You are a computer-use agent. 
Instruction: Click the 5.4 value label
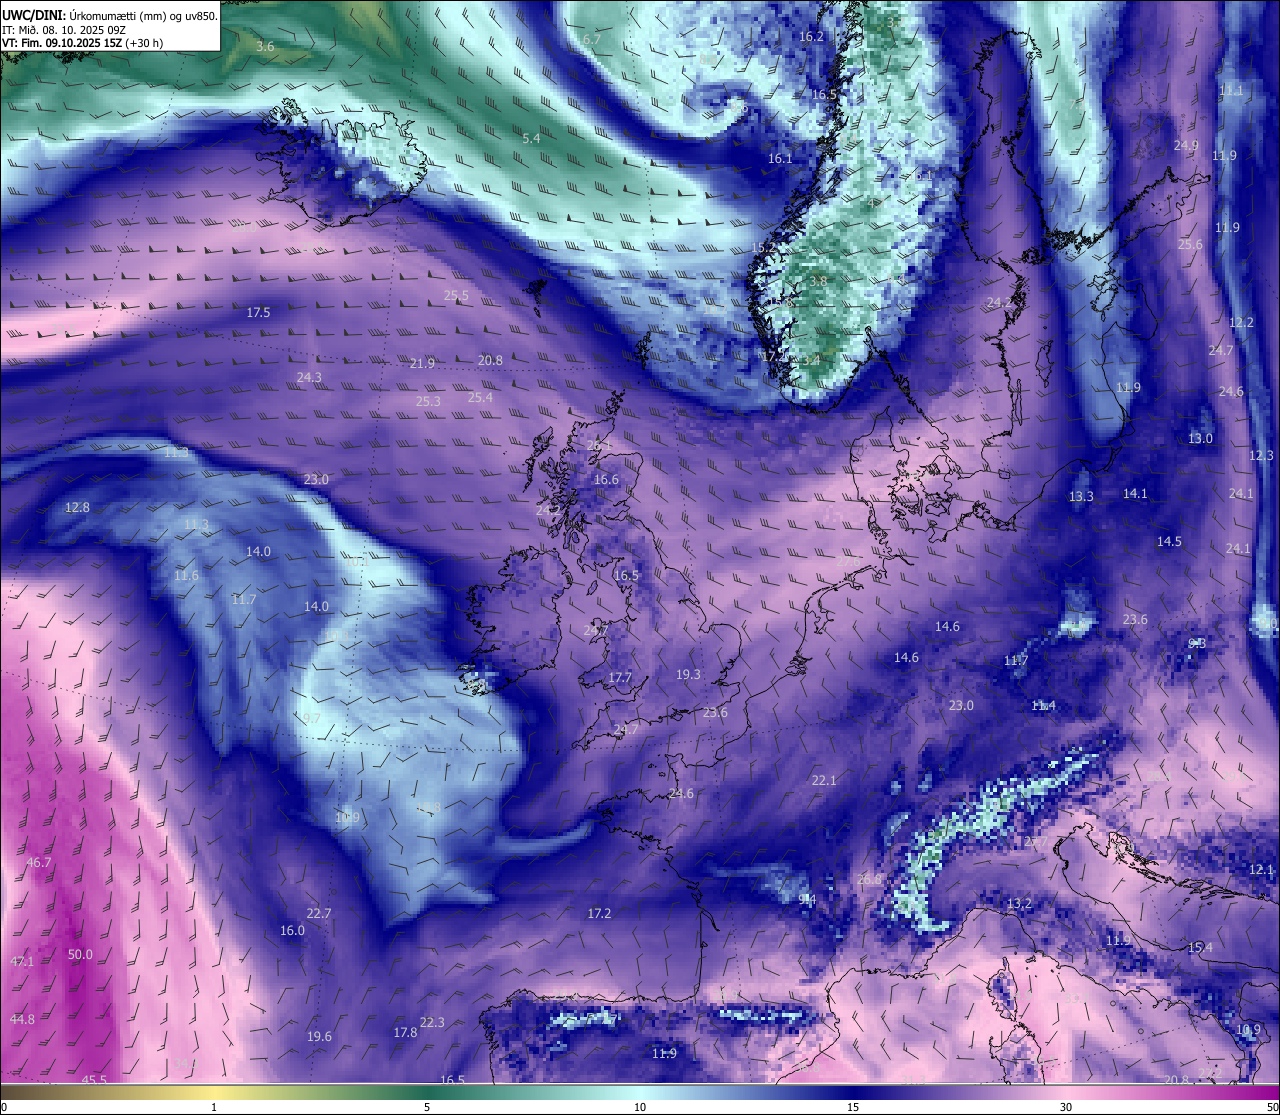[x=532, y=138]
